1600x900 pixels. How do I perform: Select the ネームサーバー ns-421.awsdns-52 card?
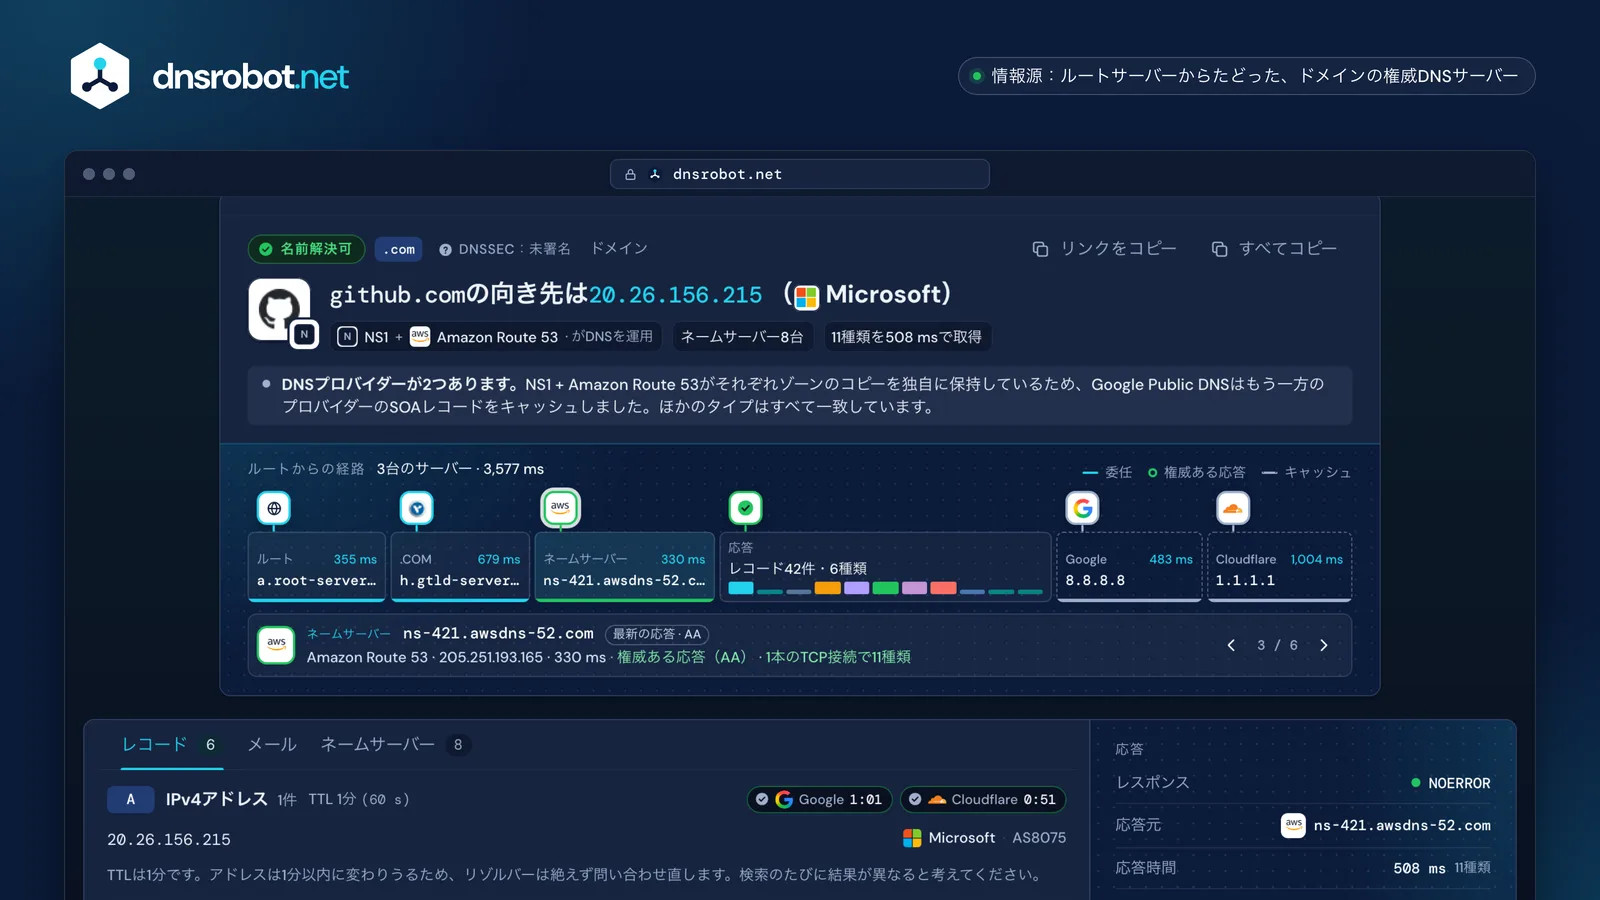tap(625, 567)
